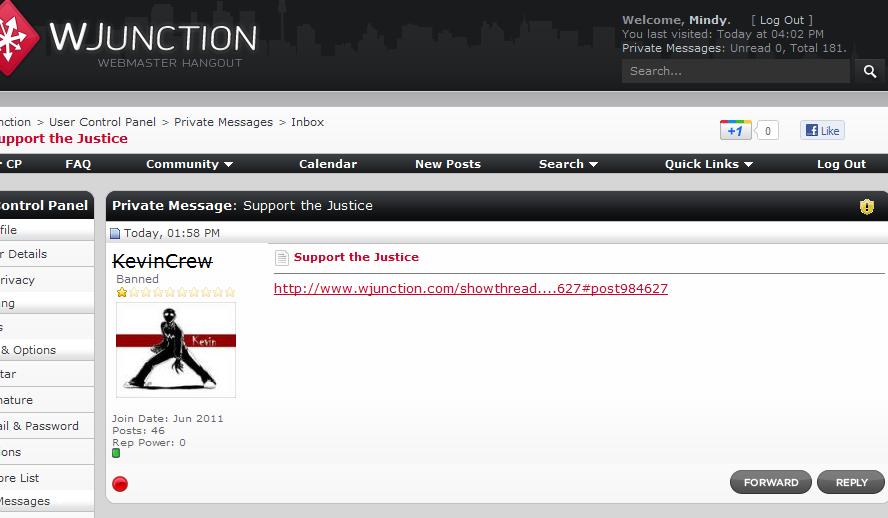Image resolution: width=888 pixels, height=518 pixels.
Task: Click the red offline status icon
Action: click(x=120, y=484)
